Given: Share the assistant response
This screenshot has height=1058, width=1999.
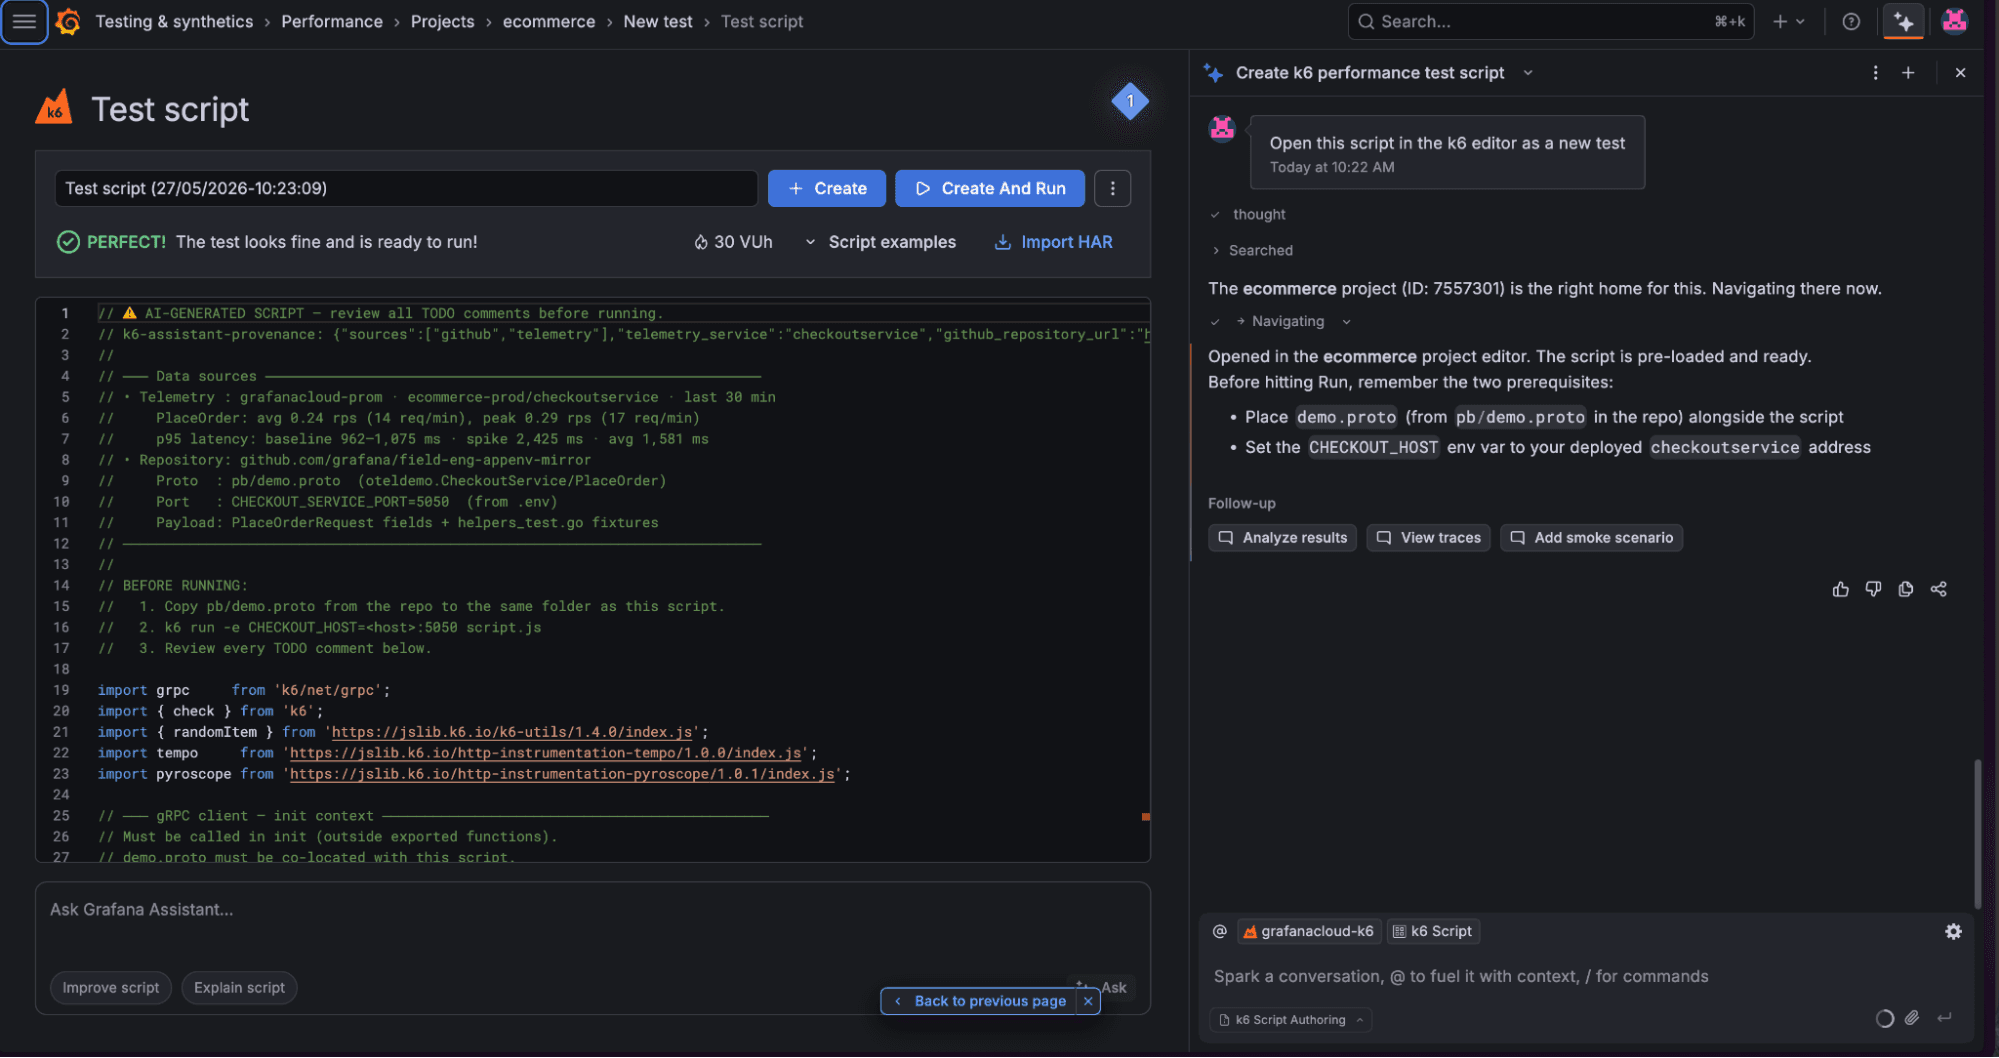Looking at the screenshot, I should (x=1939, y=589).
